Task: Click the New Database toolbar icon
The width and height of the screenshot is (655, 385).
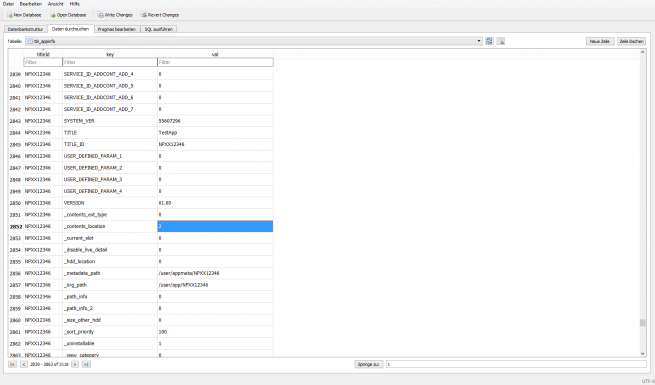Action: (10, 15)
